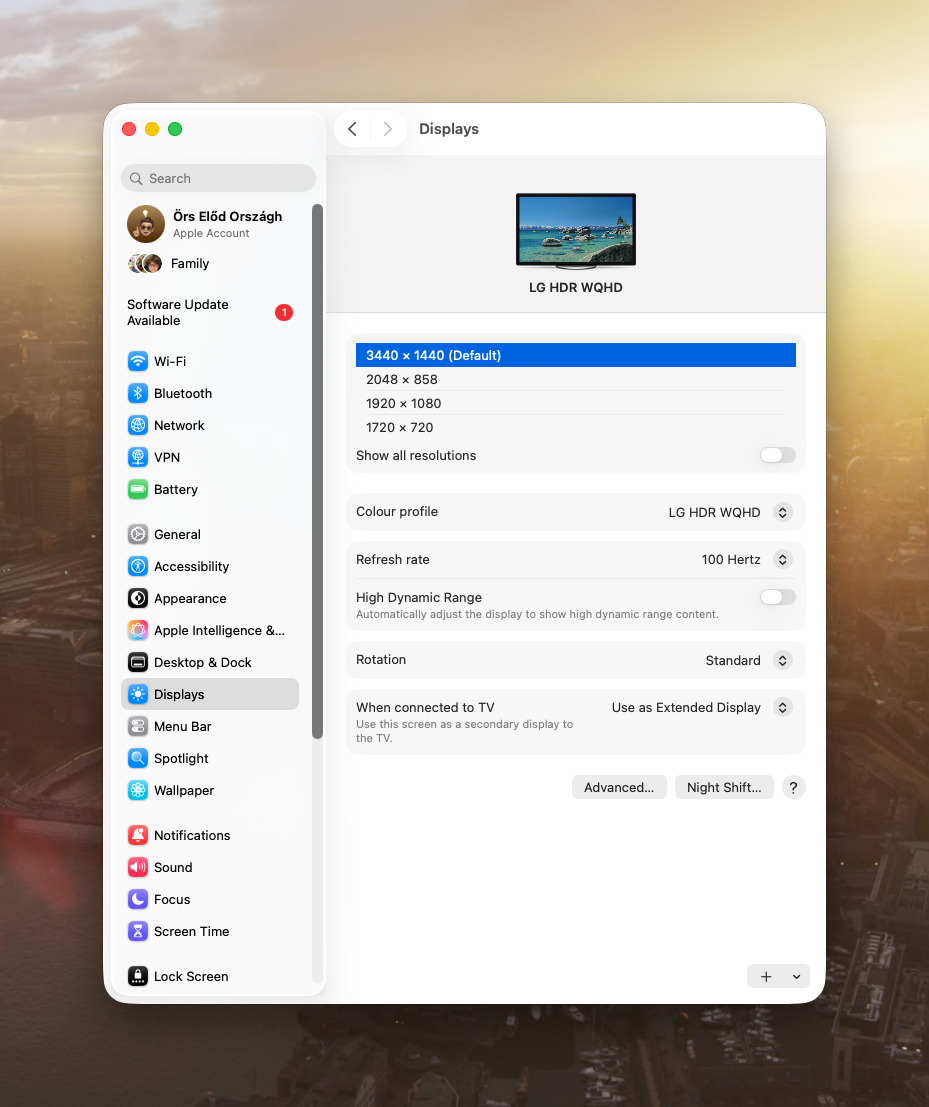Select the Spotlight magnifier icon
This screenshot has width=929, height=1107.
[x=138, y=758]
